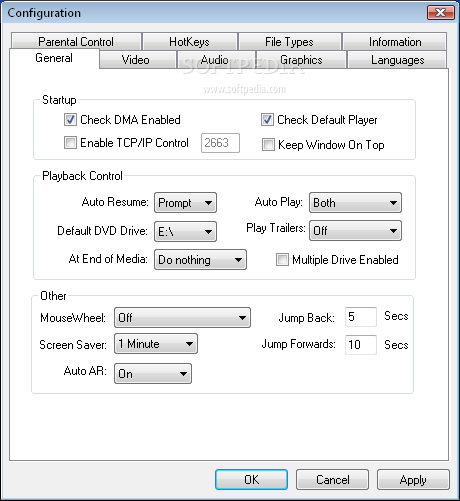Click the TCP/IP port field 2663
The height and width of the screenshot is (501, 460).
(x=220, y=143)
